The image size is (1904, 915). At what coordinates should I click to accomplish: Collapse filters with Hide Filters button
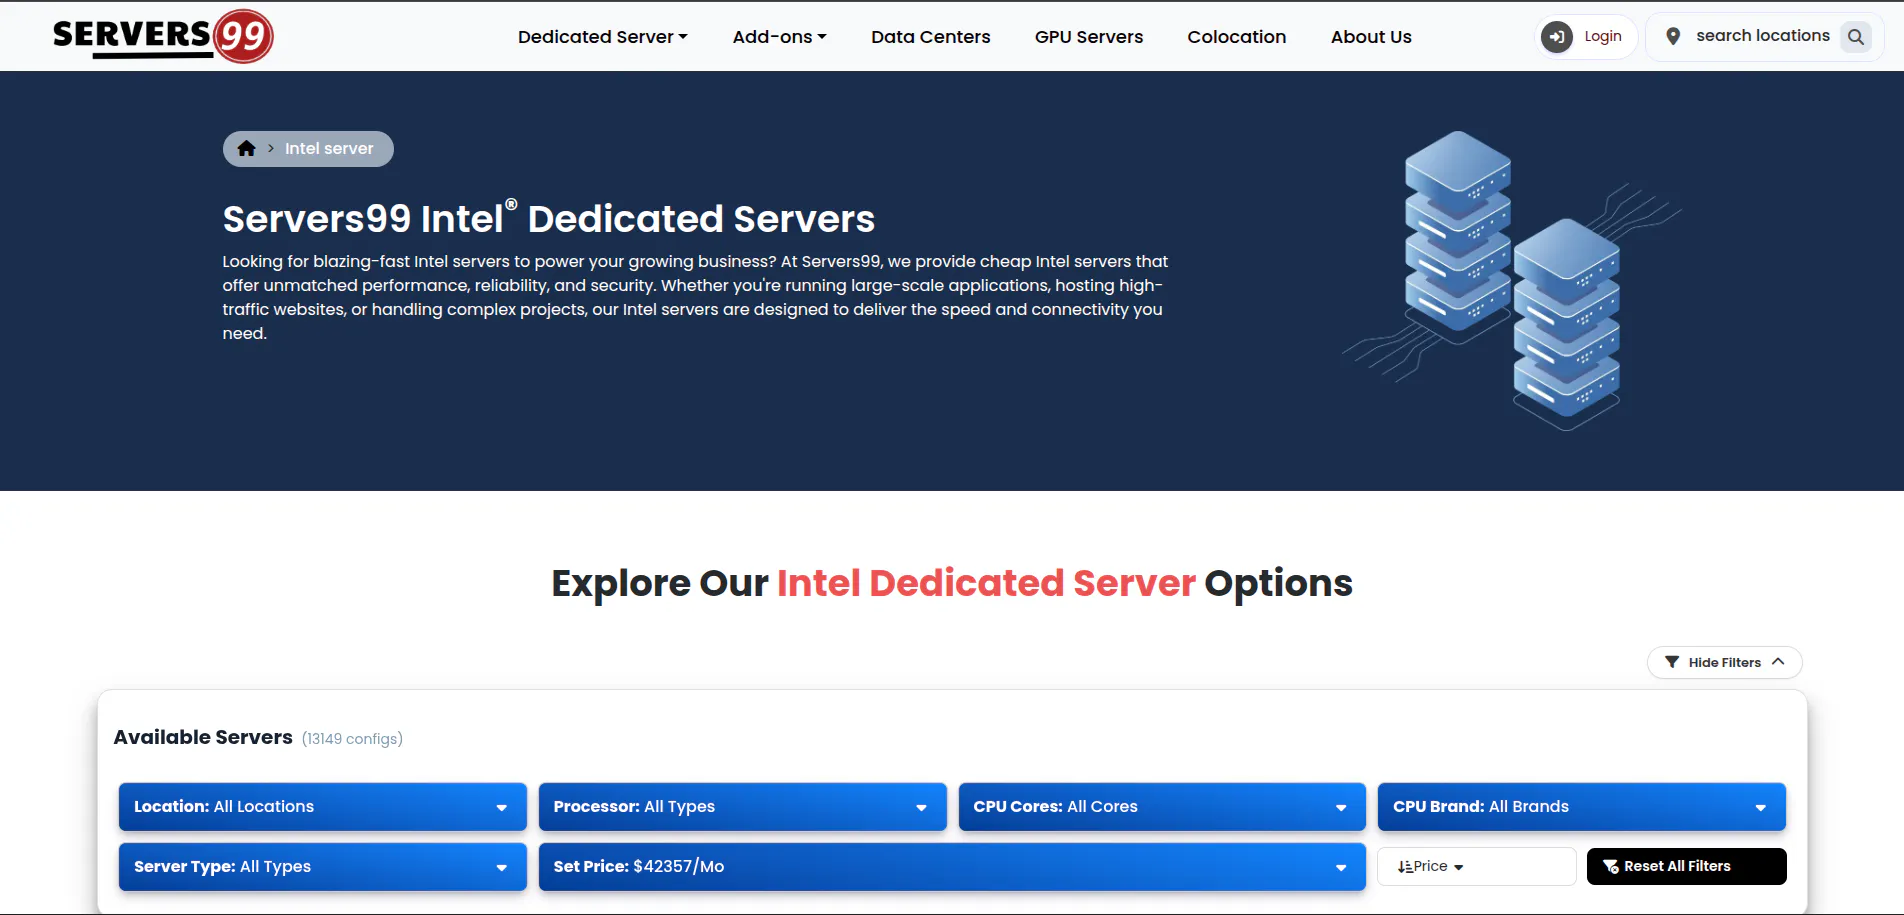(x=1725, y=662)
